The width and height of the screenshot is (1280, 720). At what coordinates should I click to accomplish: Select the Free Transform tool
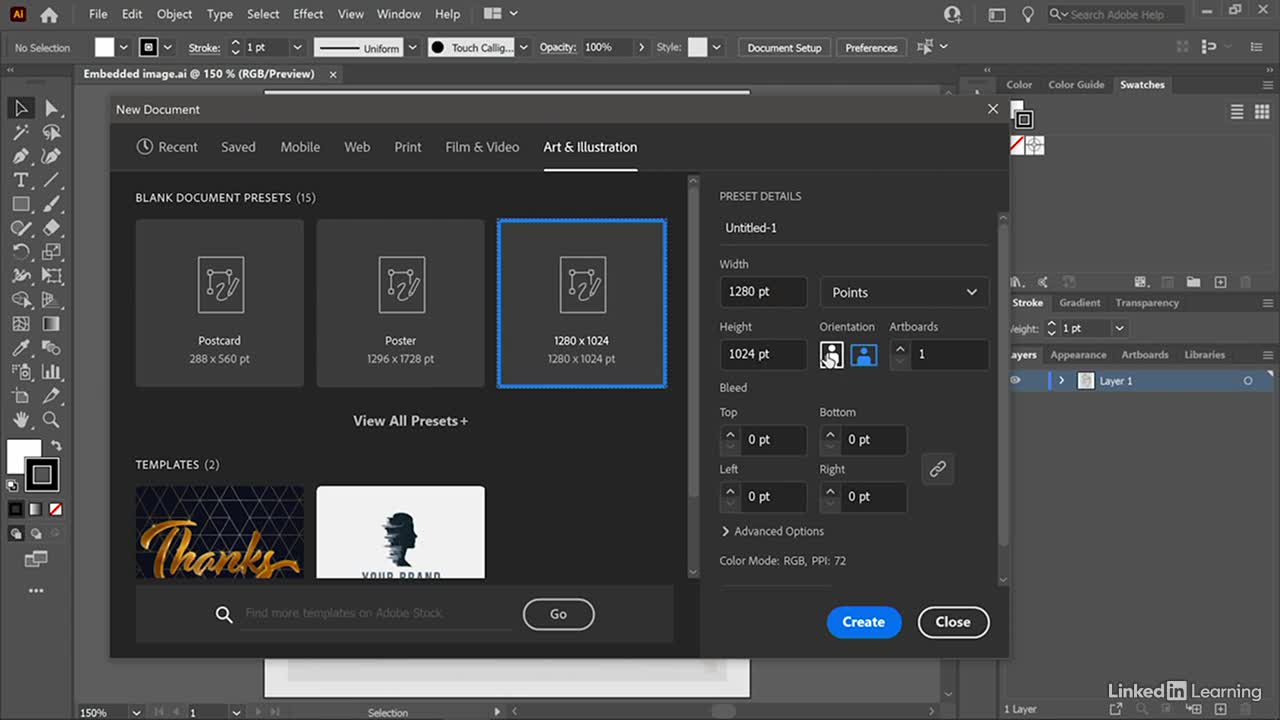tap(51, 276)
